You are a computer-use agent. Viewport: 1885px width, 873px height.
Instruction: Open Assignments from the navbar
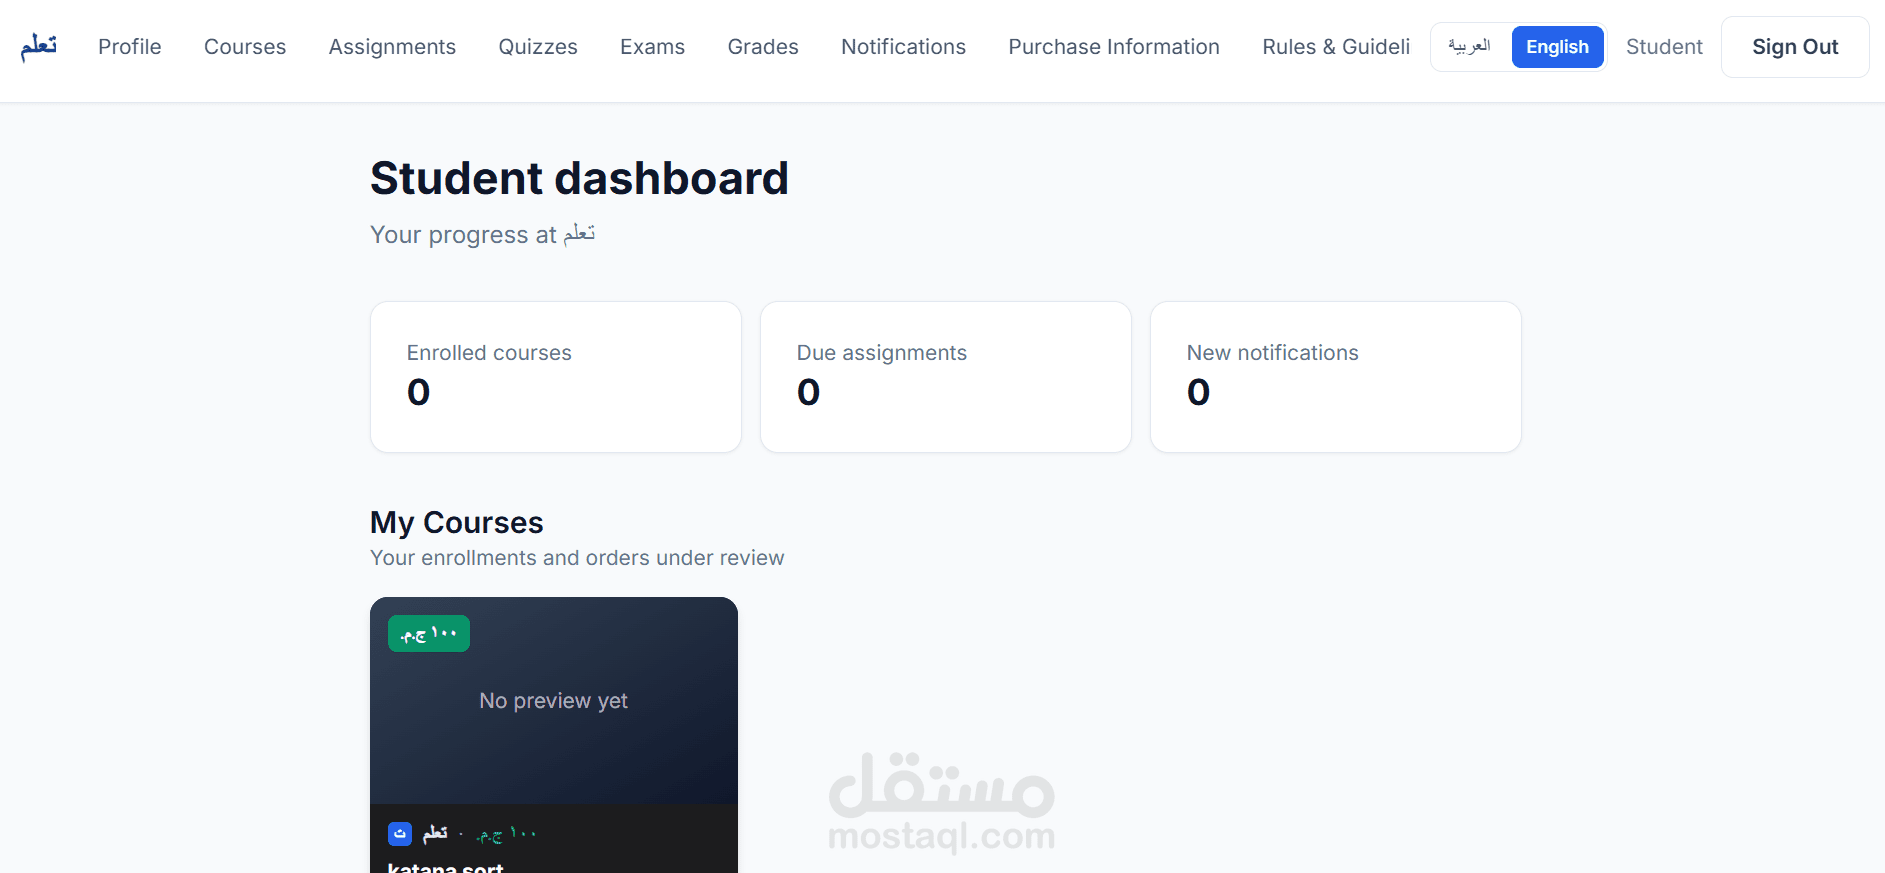tap(392, 47)
